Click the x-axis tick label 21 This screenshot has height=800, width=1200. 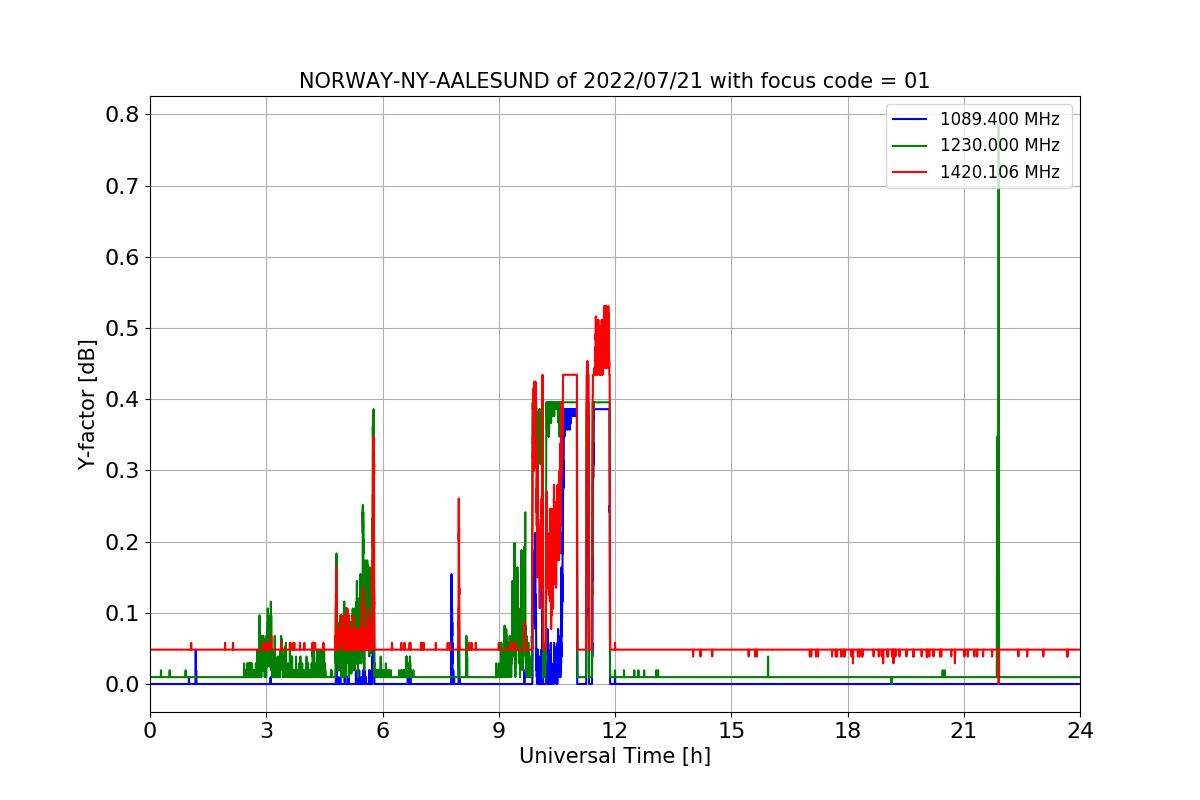coord(964,730)
